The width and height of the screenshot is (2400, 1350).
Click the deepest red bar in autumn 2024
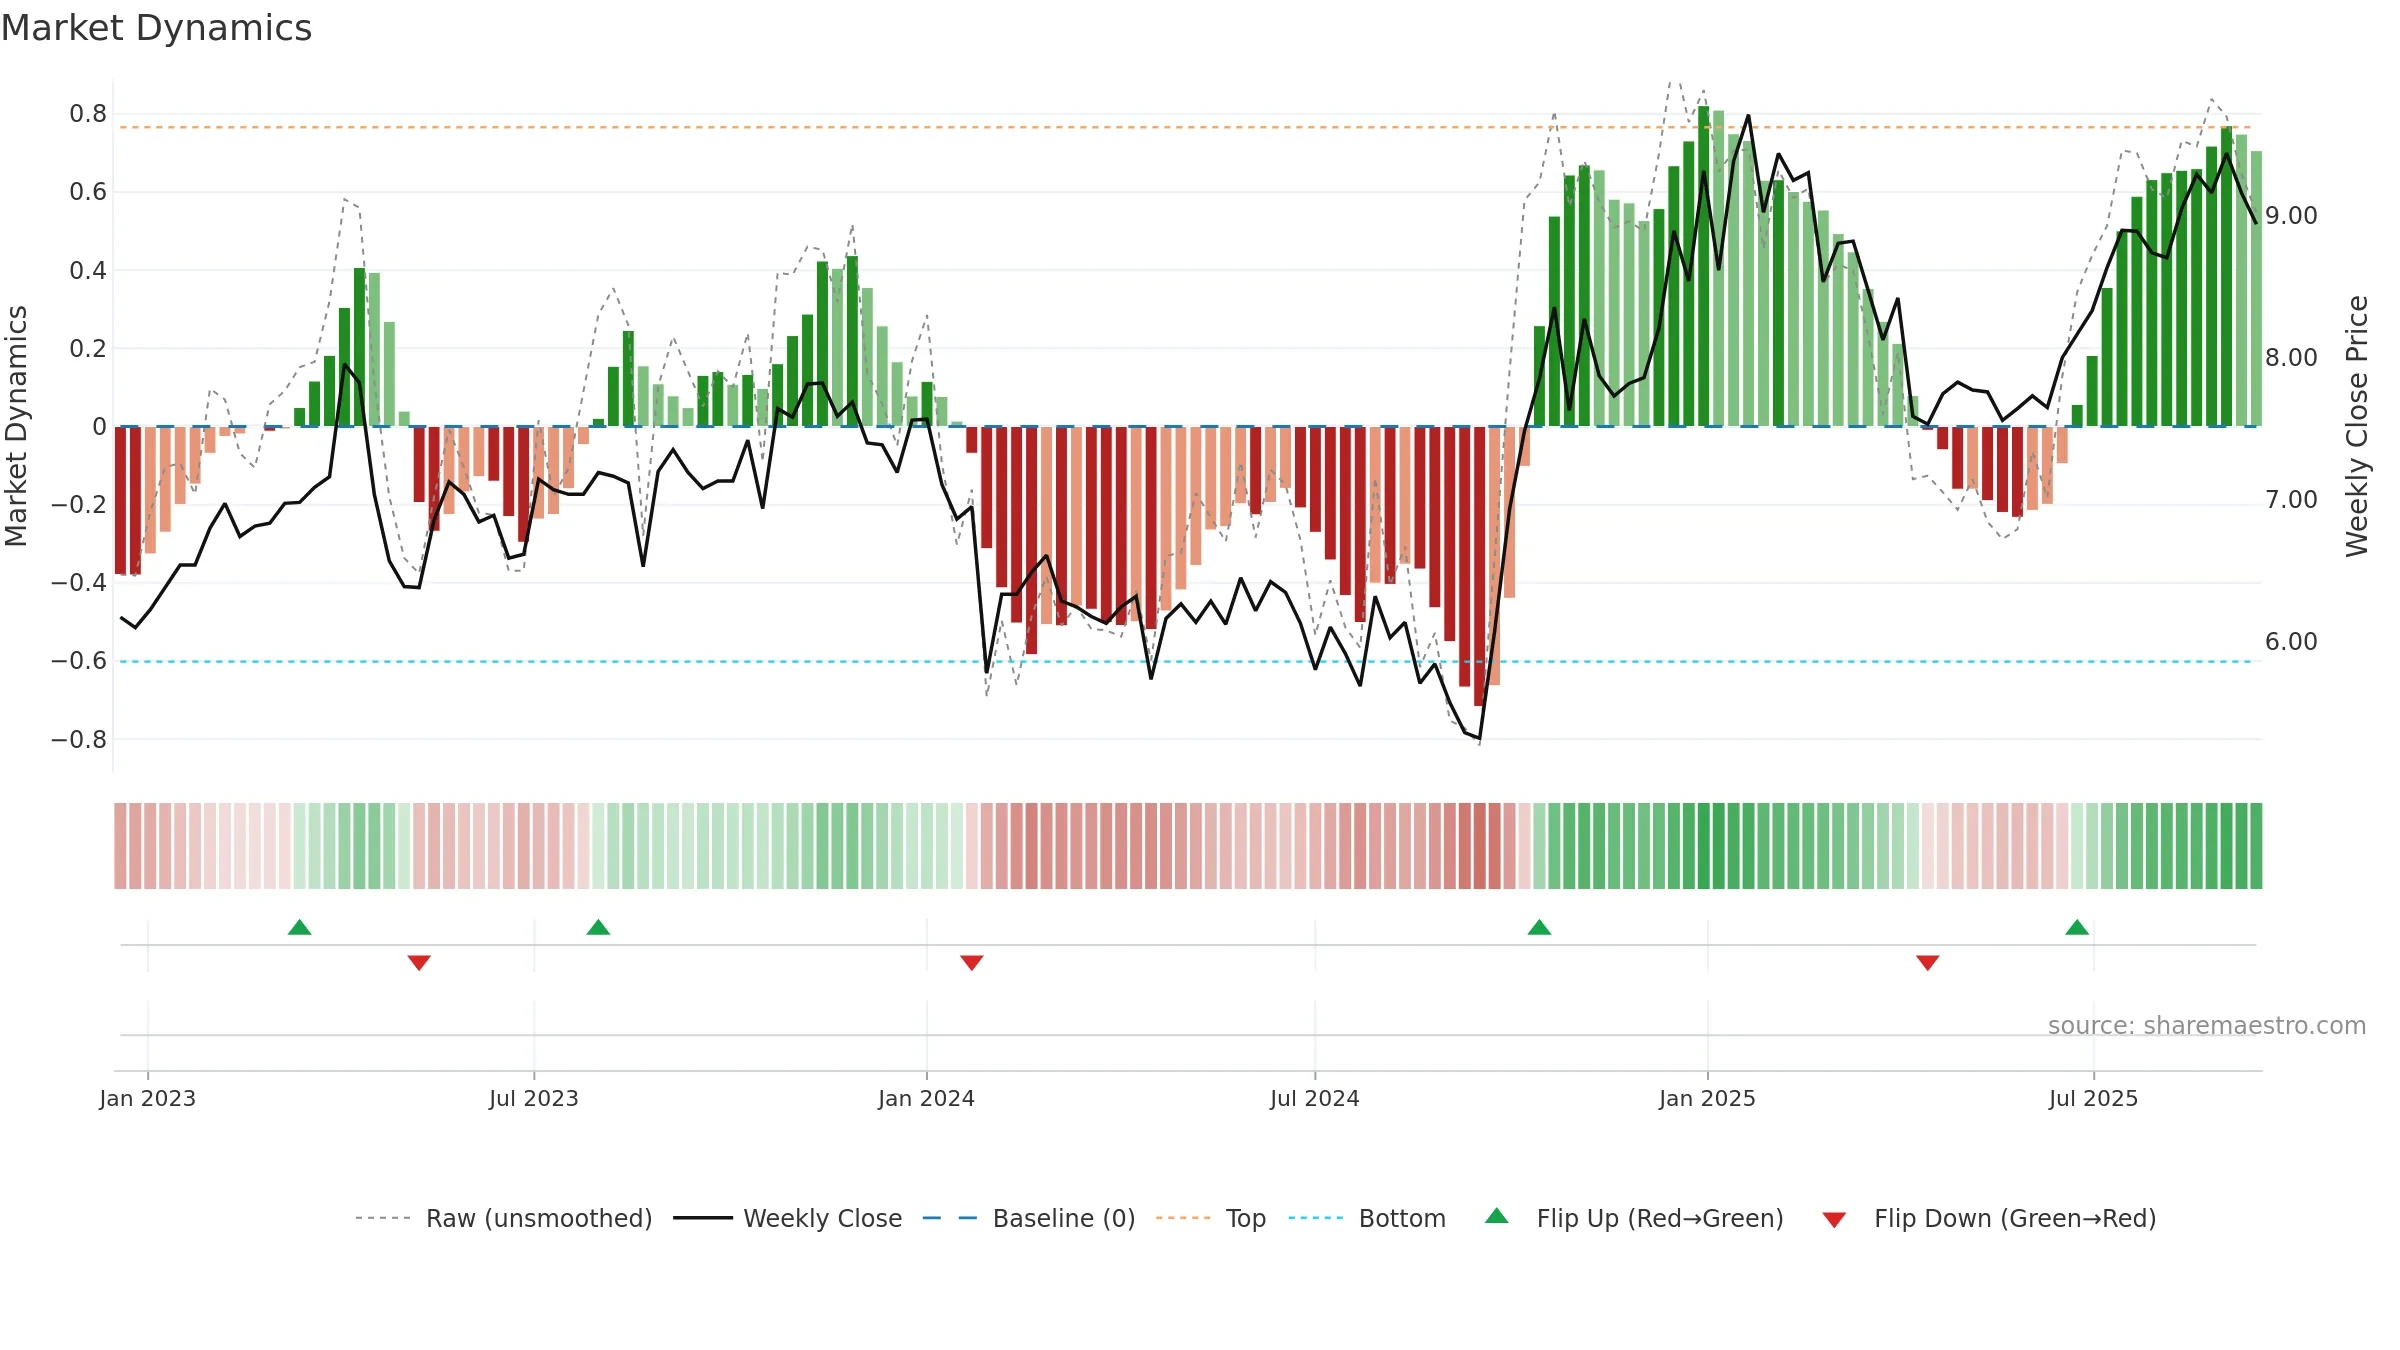[1479, 566]
